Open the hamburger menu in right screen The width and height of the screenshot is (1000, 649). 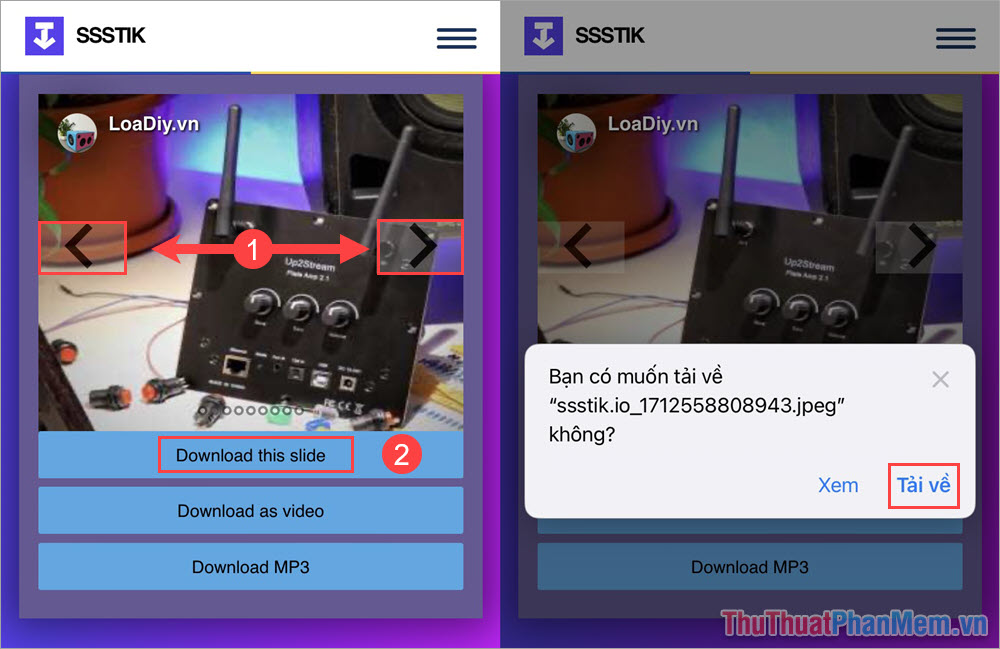(955, 38)
